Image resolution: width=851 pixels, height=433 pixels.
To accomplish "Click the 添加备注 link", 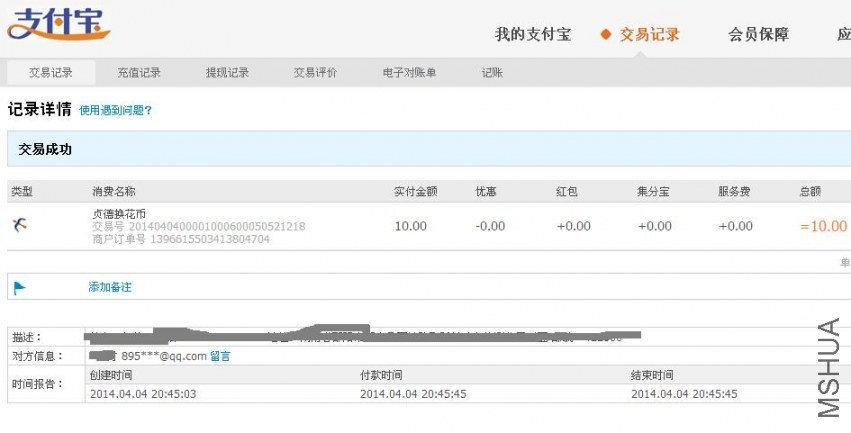I will pos(110,287).
